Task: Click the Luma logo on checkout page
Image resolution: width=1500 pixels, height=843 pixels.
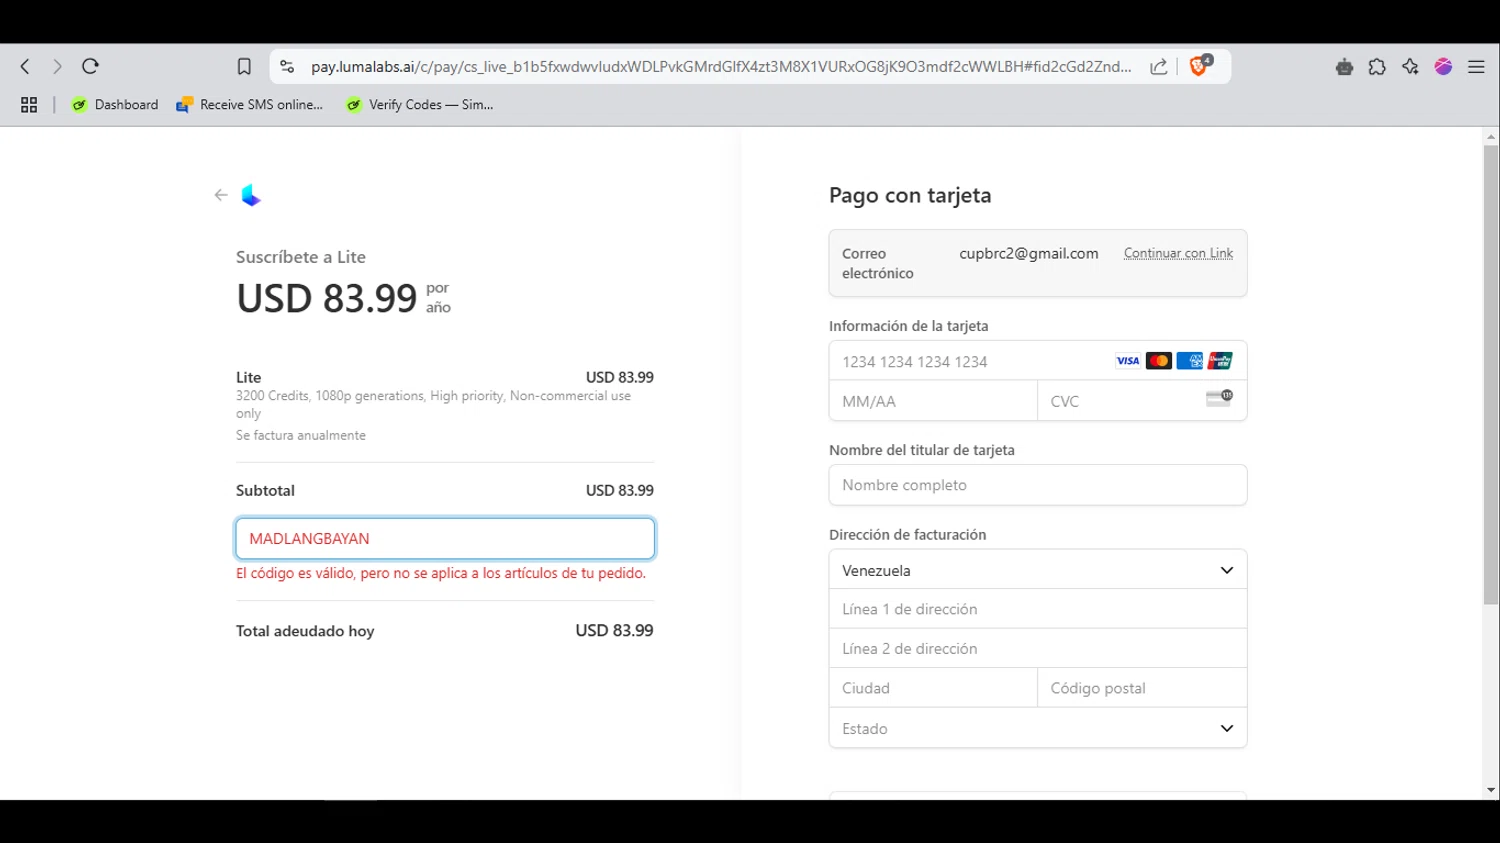Action: coord(251,196)
